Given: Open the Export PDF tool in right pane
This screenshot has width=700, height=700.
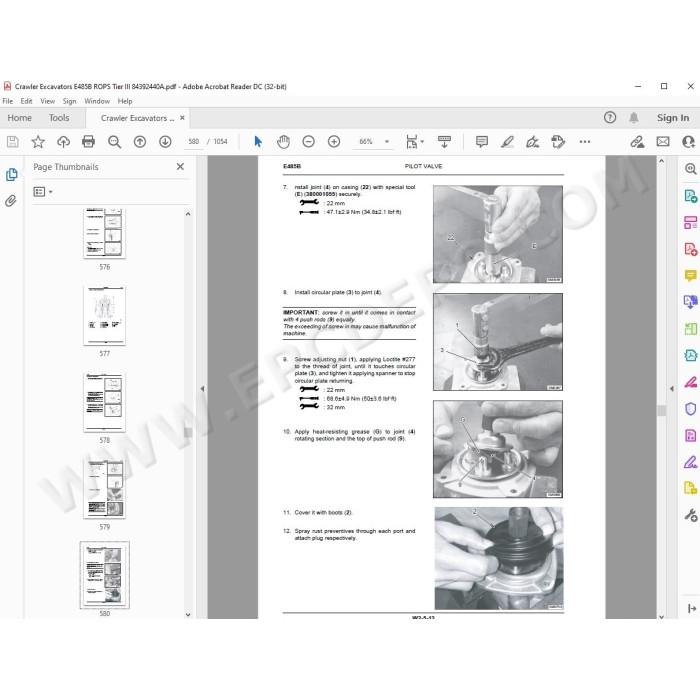Looking at the screenshot, I should 690,196.
